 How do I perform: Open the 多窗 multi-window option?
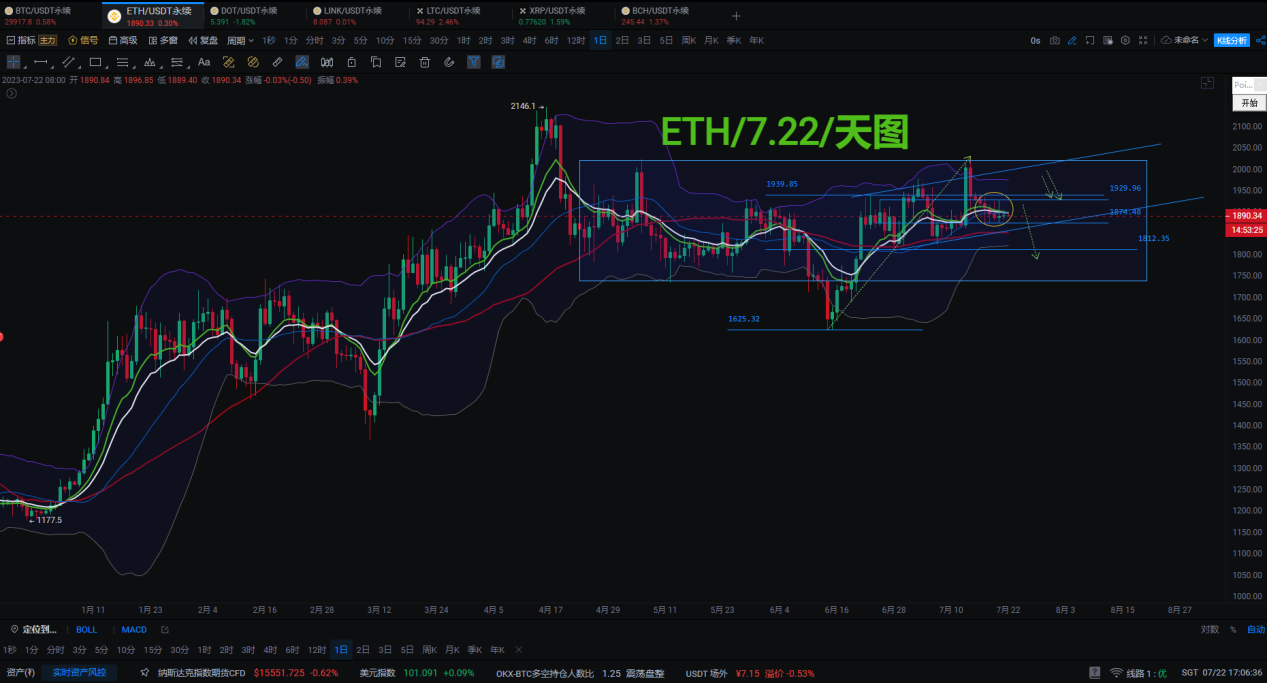click(162, 40)
